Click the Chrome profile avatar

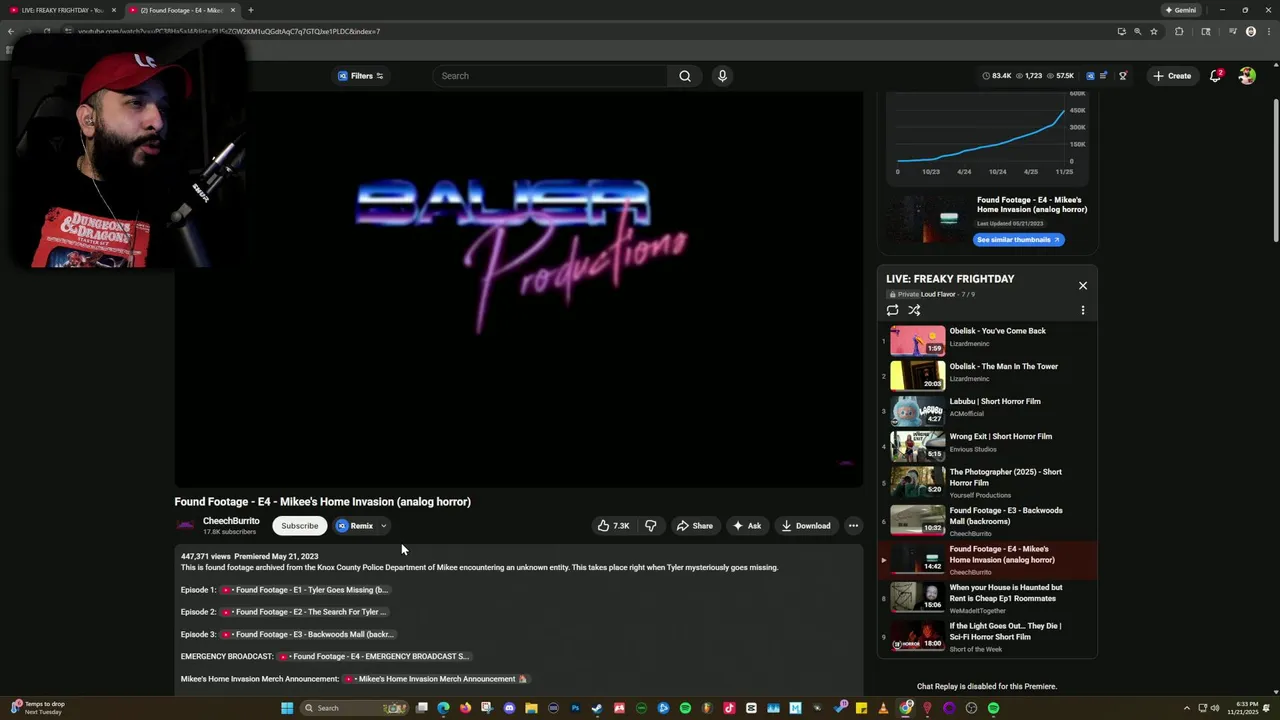click(x=1251, y=32)
